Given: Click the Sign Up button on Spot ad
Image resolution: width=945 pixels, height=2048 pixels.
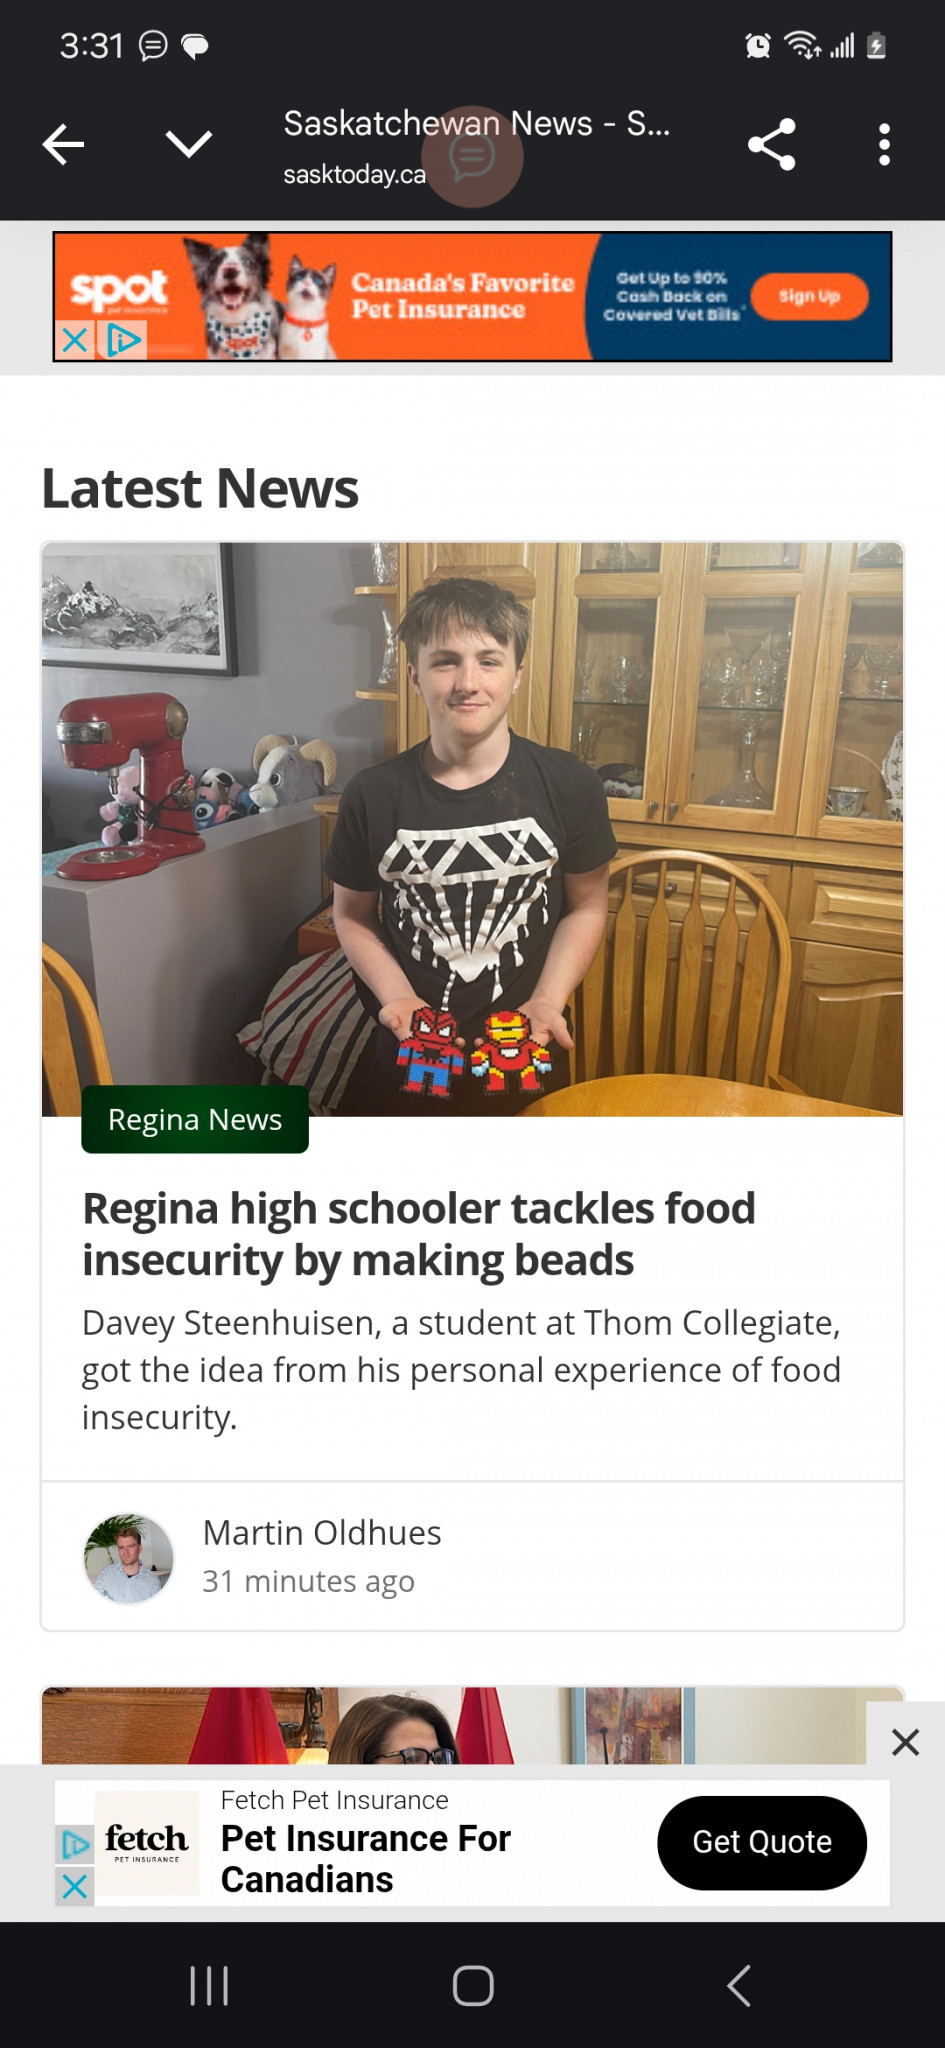Looking at the screenshot, I should 809,297.
